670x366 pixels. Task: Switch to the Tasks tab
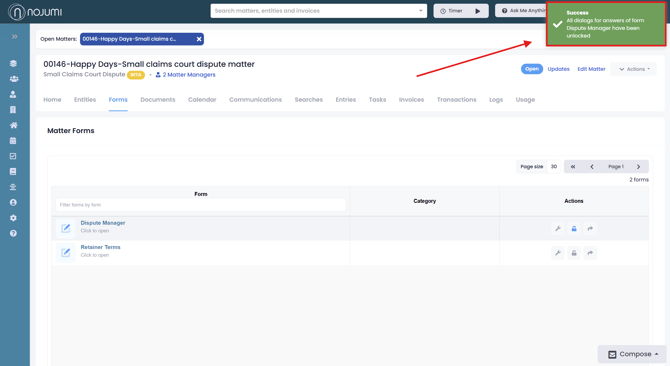[x=377, y=100]
